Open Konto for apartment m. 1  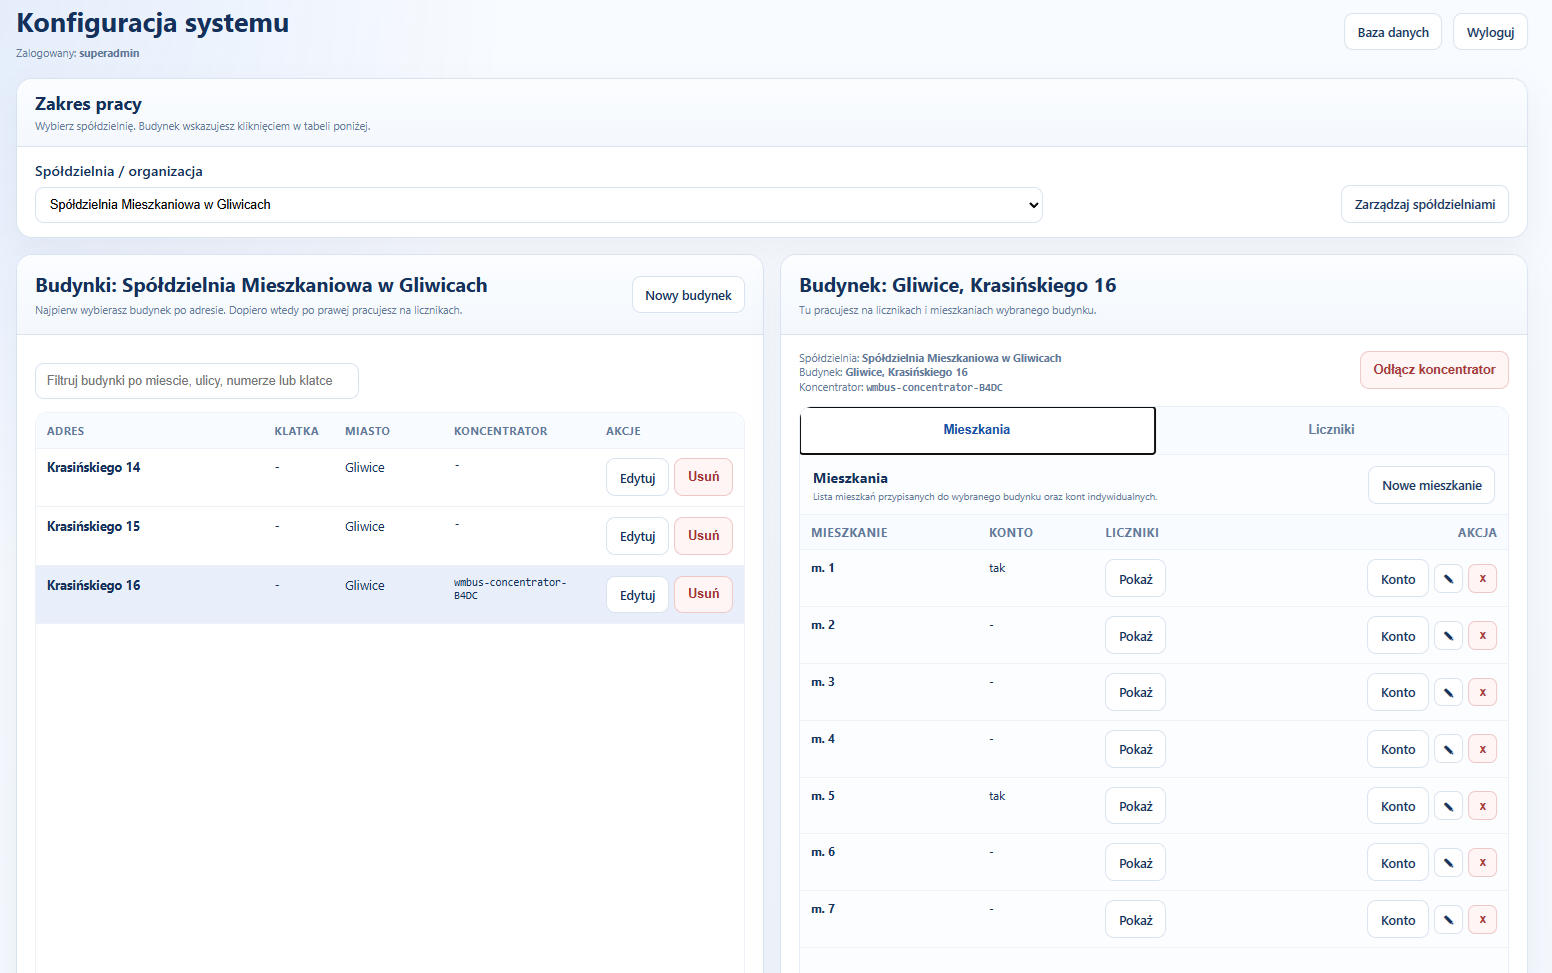coord(1398,579)
